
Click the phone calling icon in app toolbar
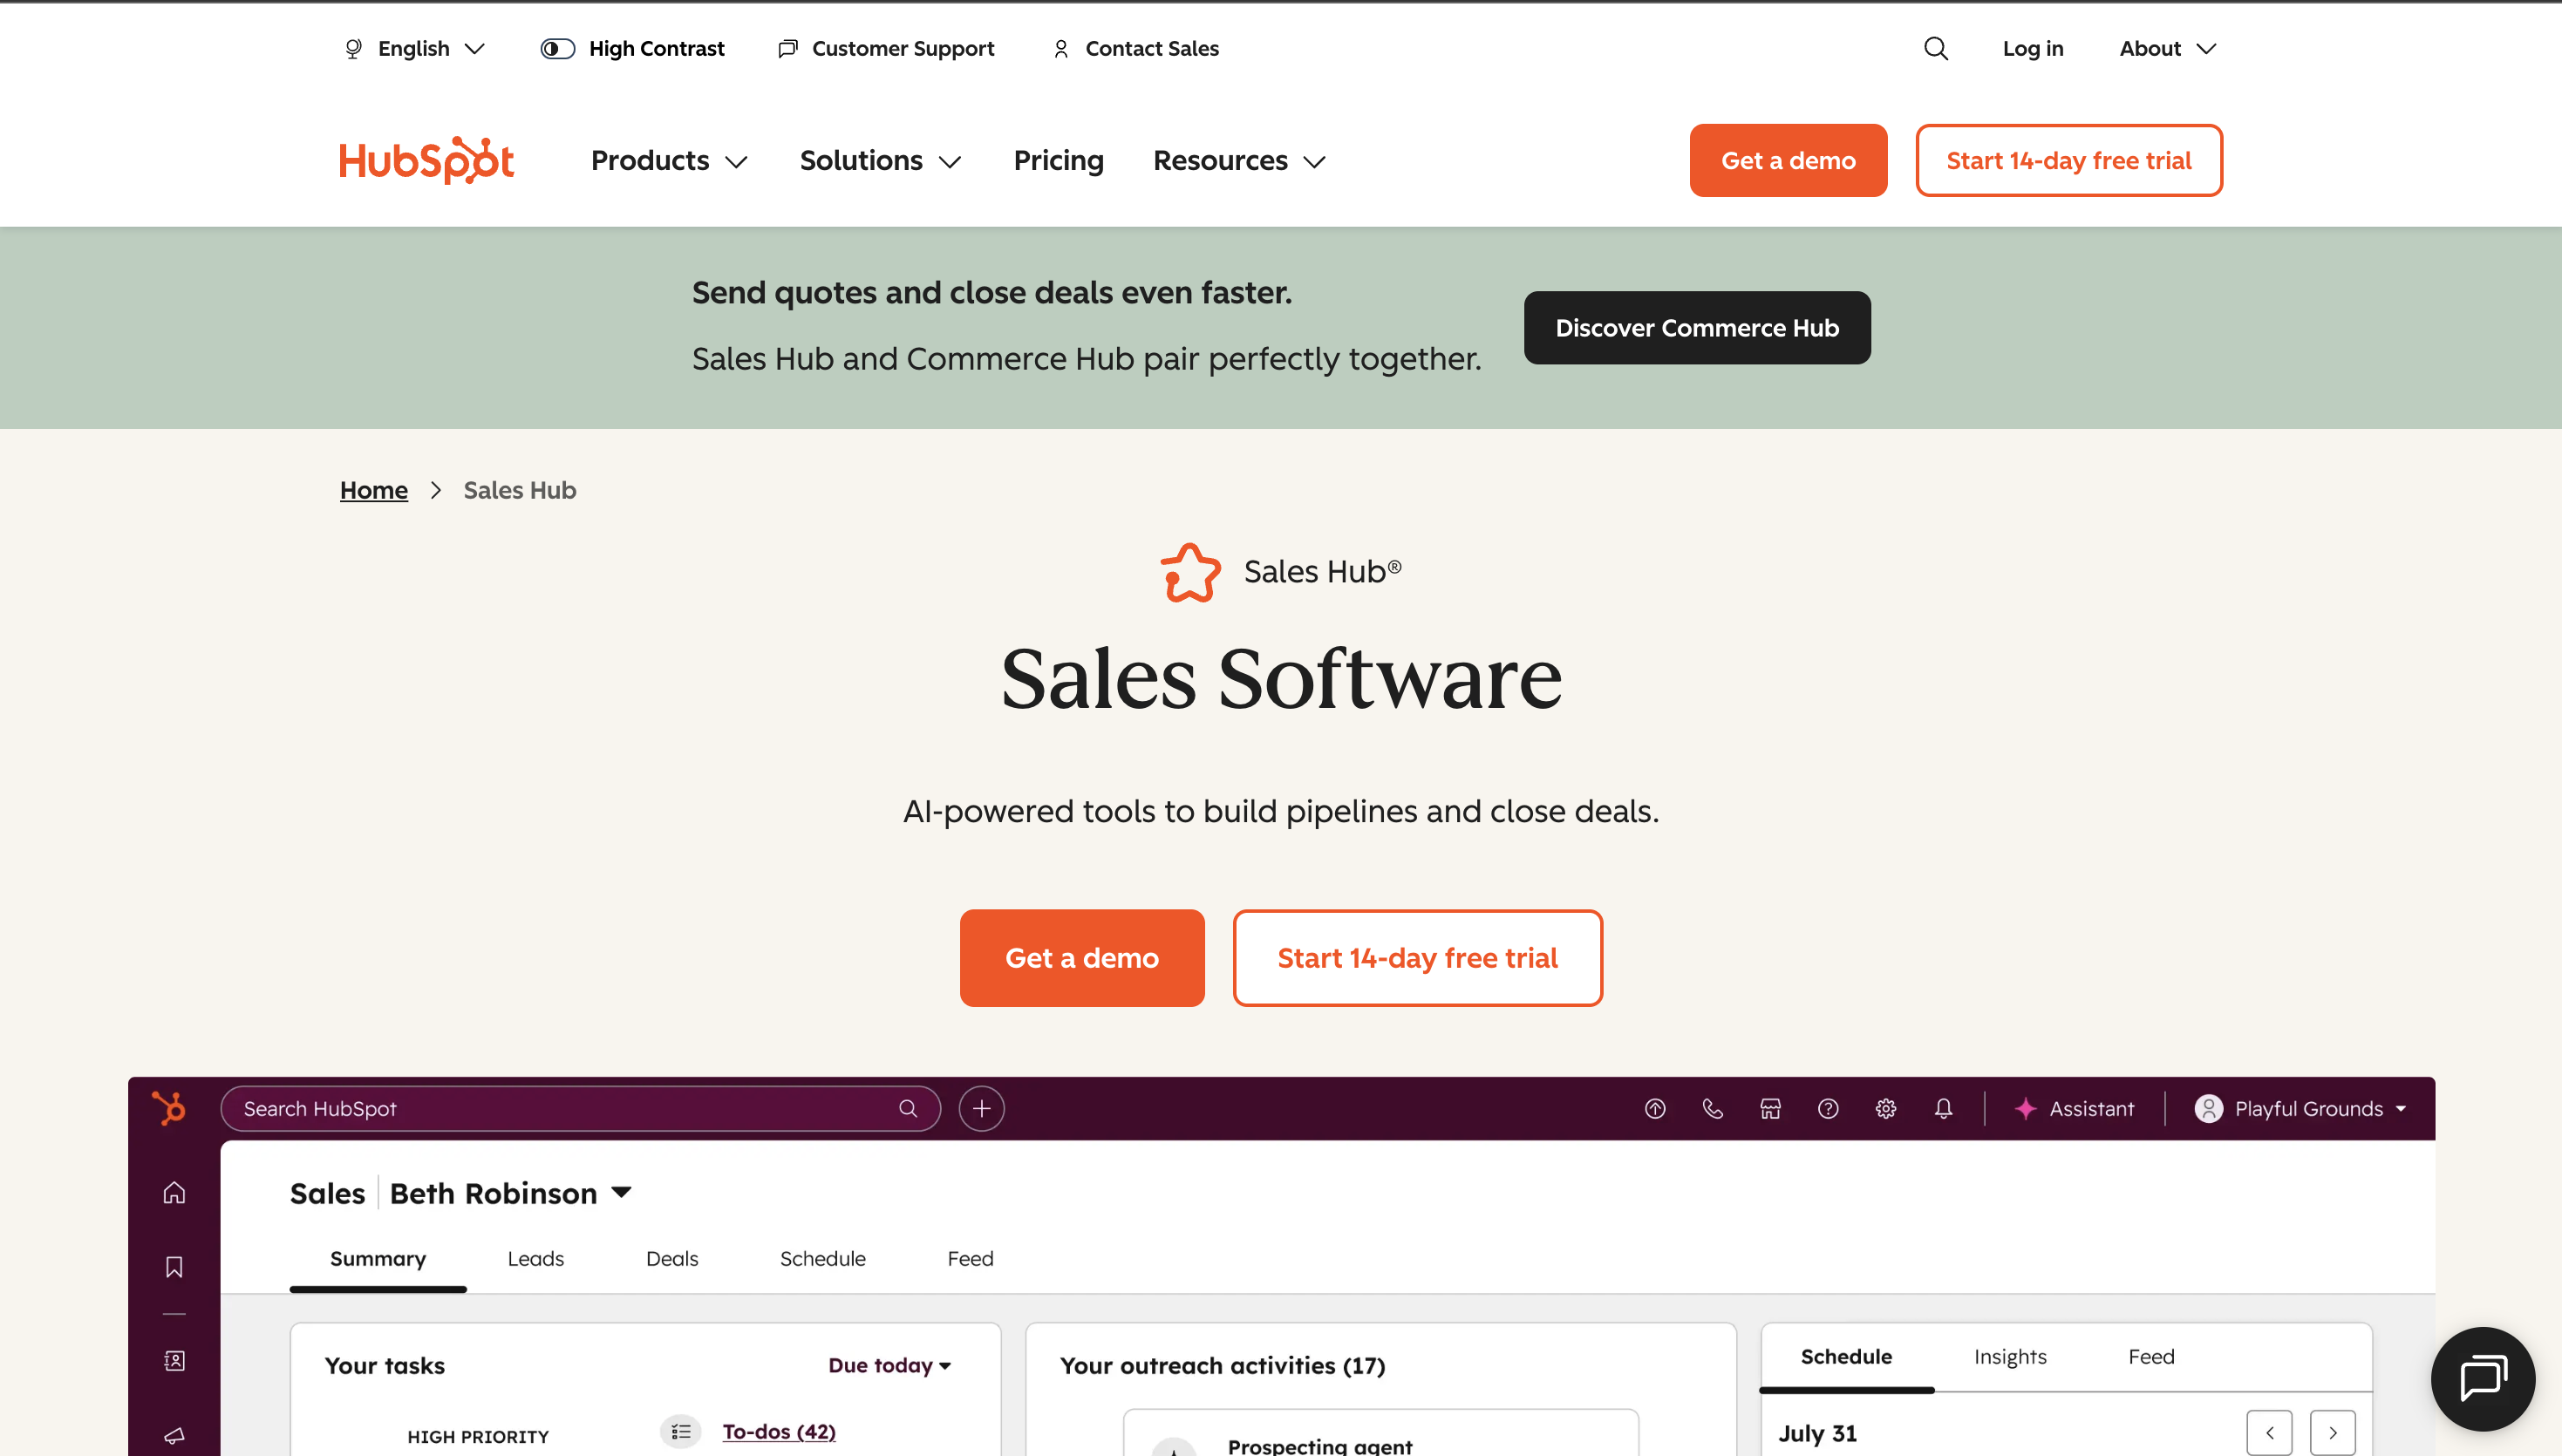coord(1713,1108)
